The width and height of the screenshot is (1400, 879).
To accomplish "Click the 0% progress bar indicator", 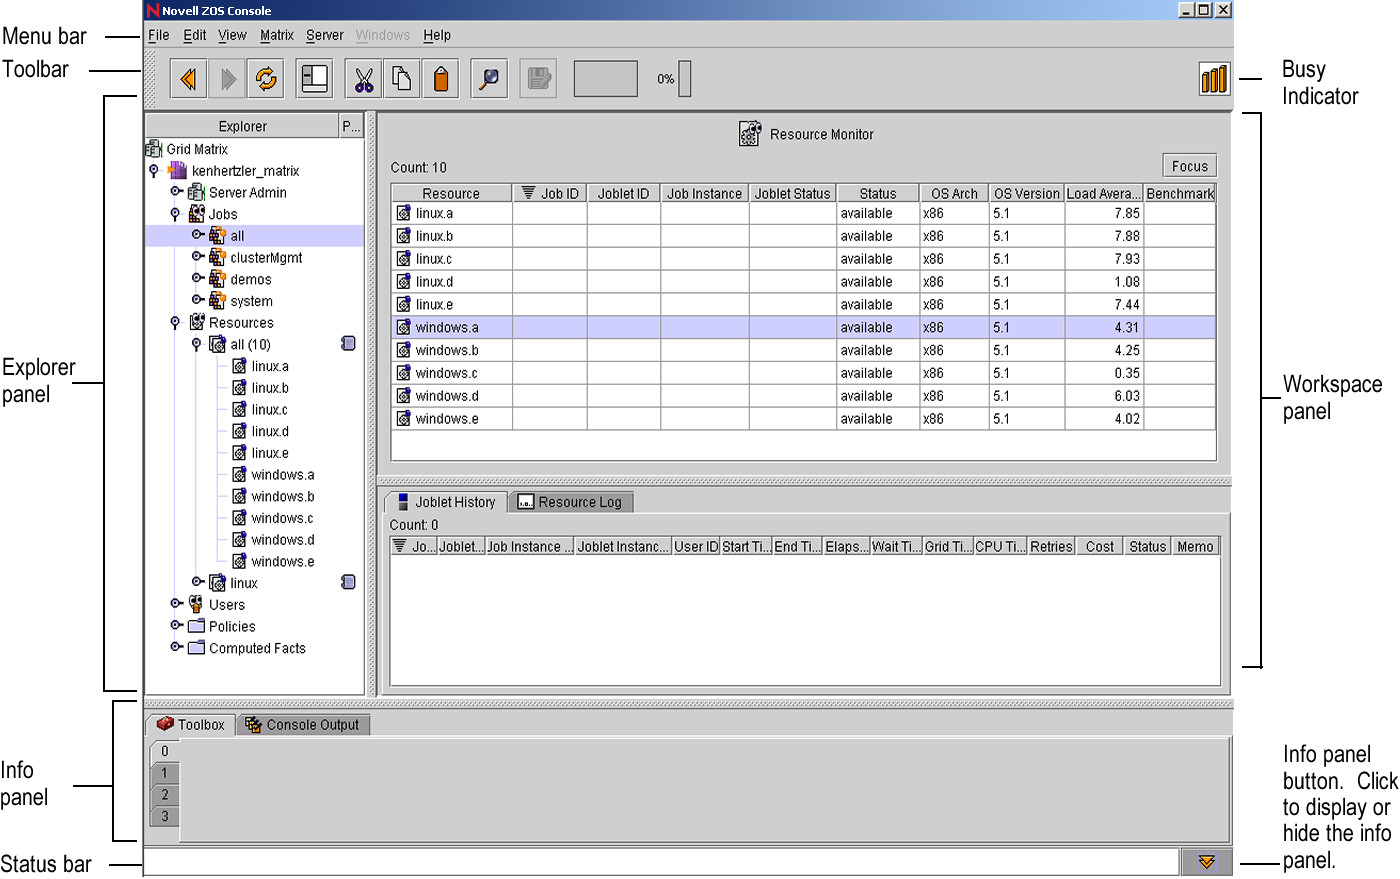I will pos(684,79).
